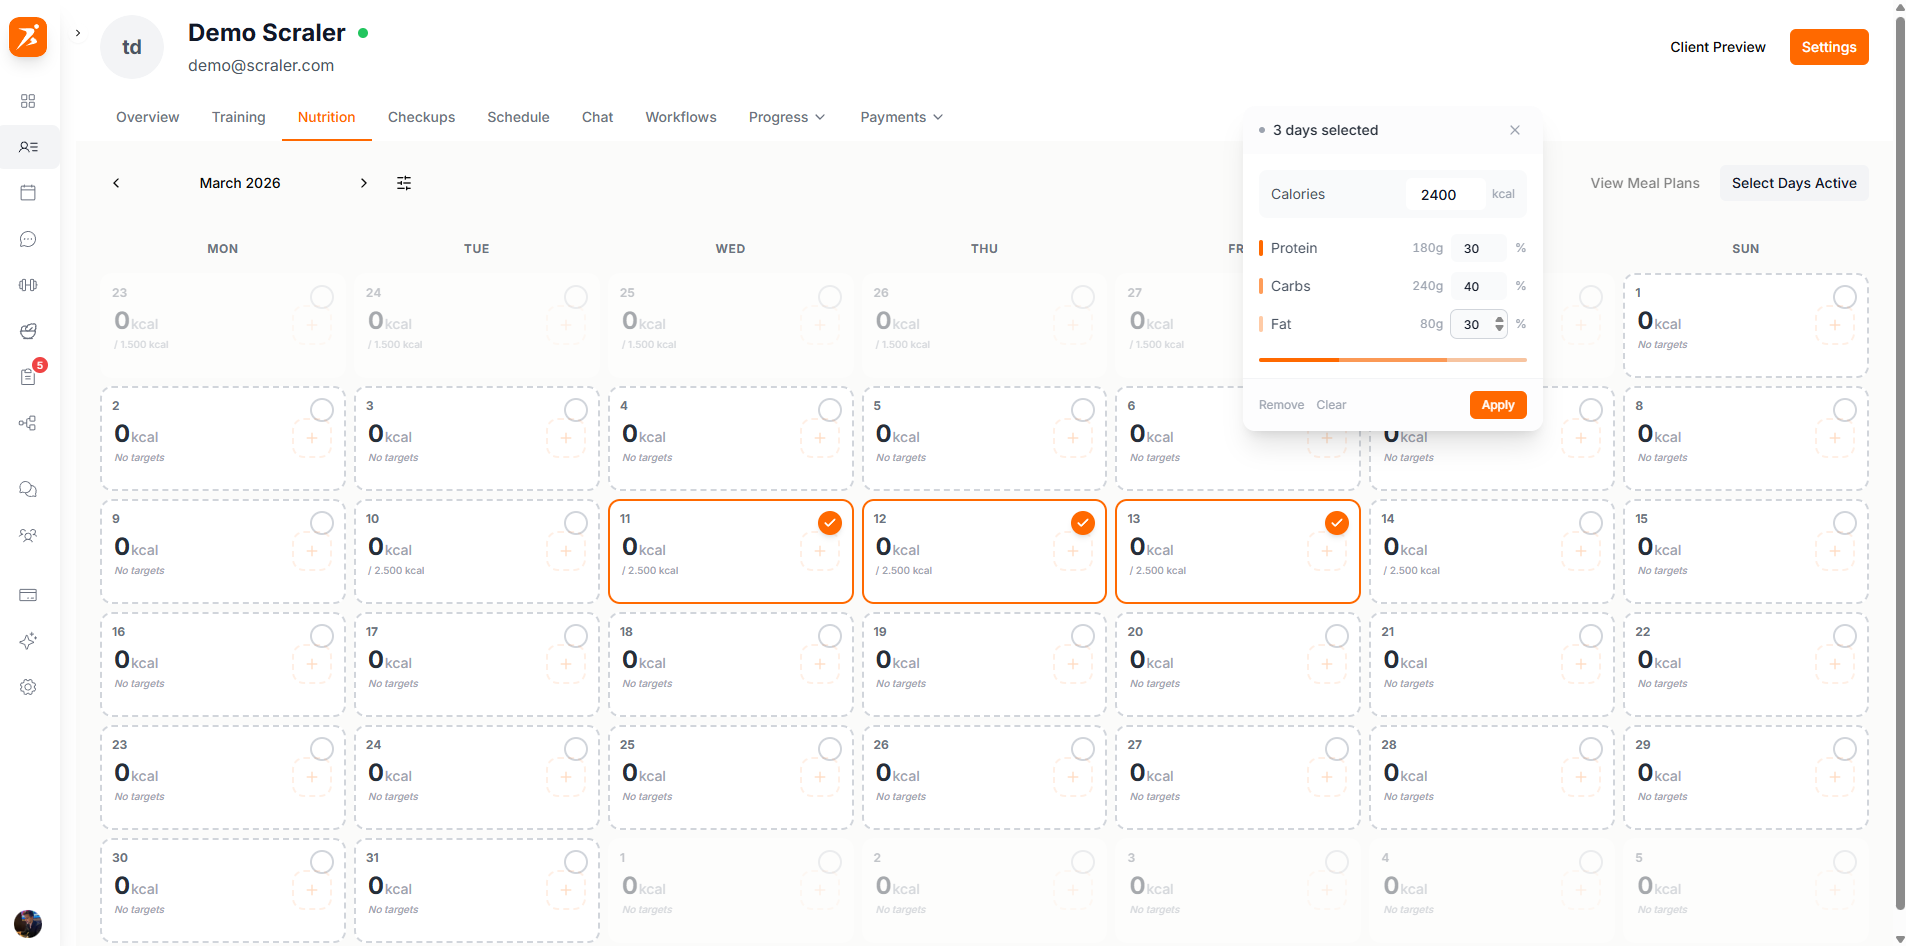Image resolution: width=1906 pixels, height=946 pixels.
Task: Switch to the Training tab
Action: coord(238,117)
